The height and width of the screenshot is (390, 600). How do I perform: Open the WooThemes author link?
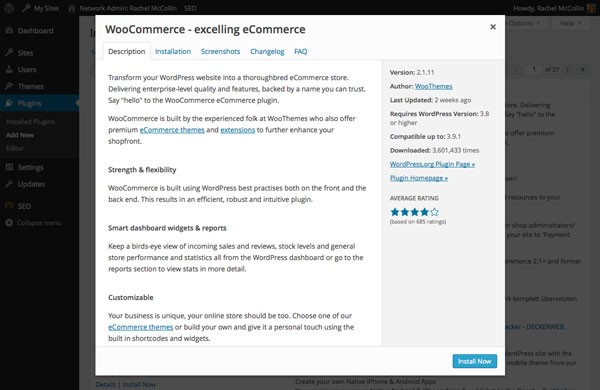point(434,86)
